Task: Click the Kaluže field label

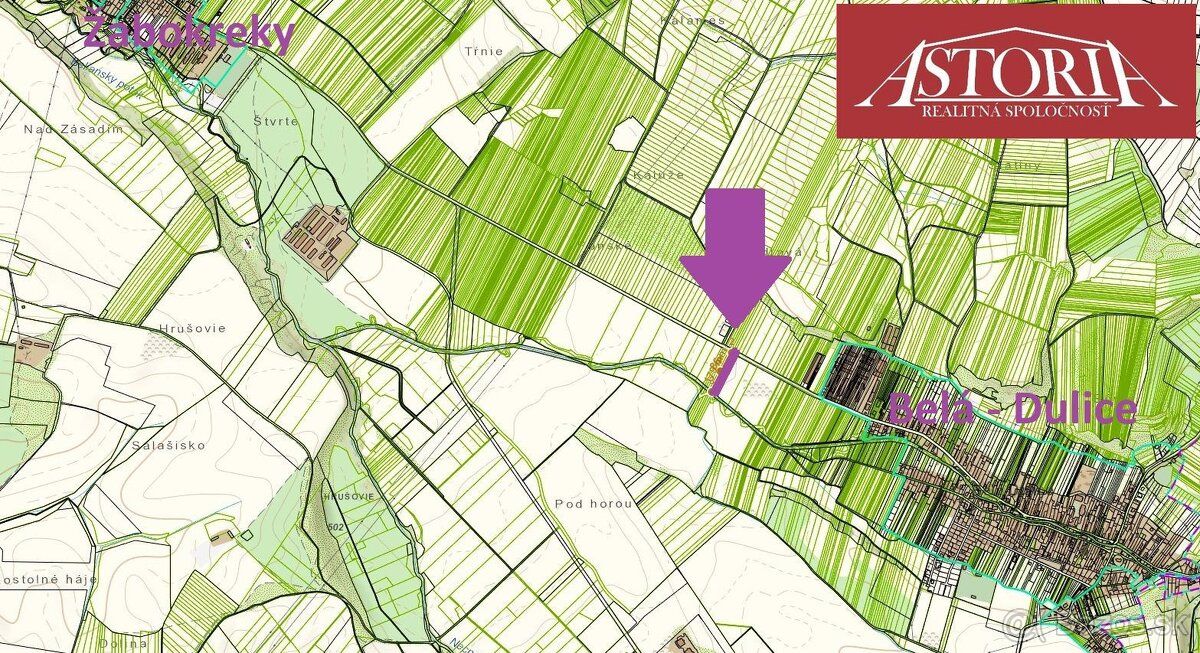Action: pyautogui.click(x=657, y=174)
